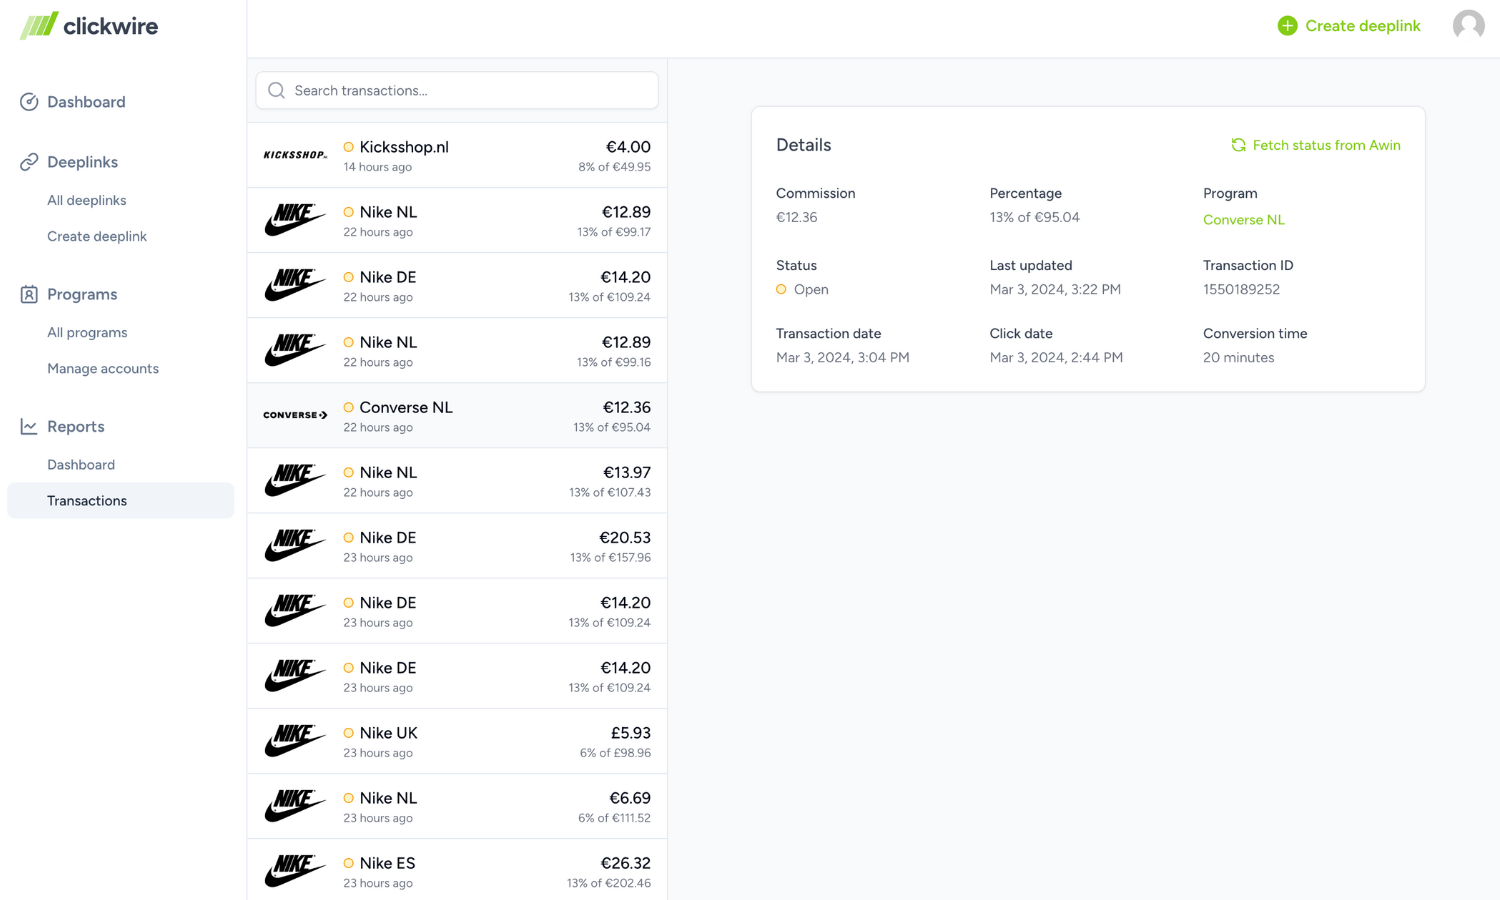This screenshot has width=1500, height=900.
Task: Open Dashboard under Reports
Action: point(81,464)
